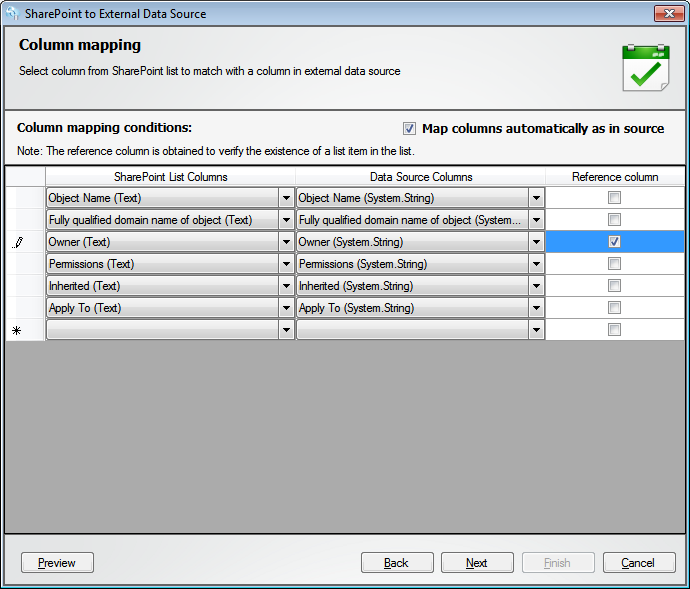Select the row header of Object Name row

pos(25,198)
